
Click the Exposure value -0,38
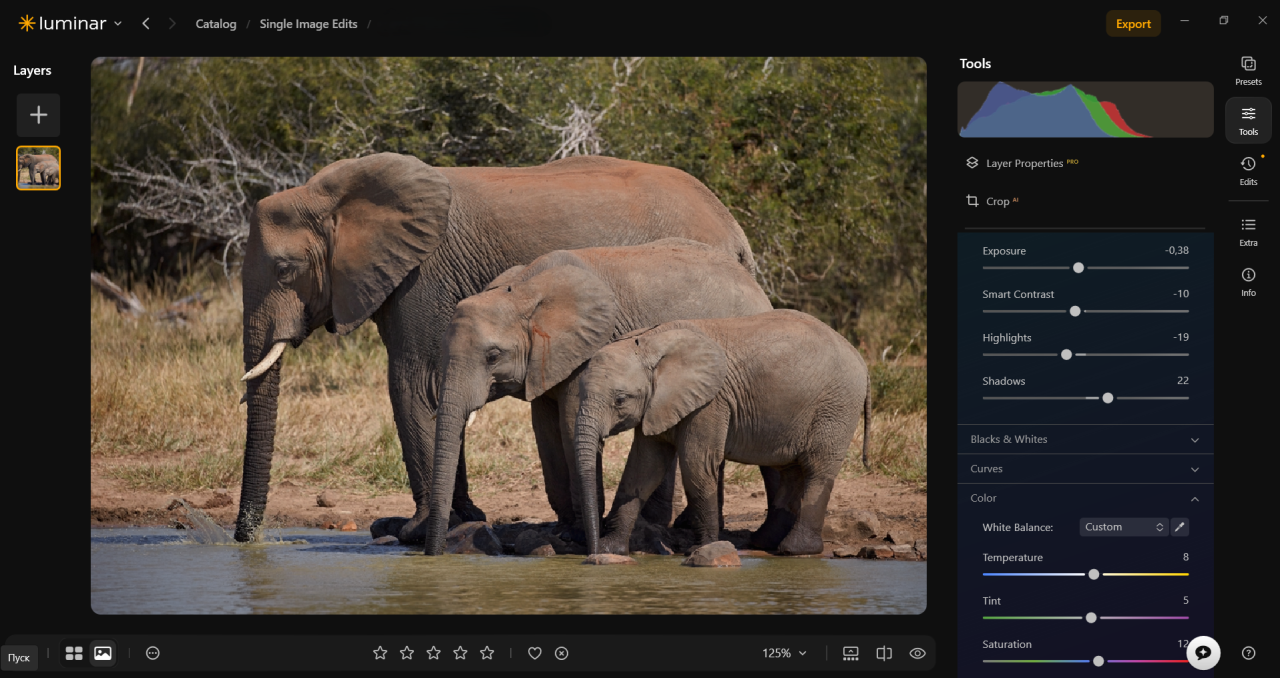pyautogui.click(x=1176, y=251)
